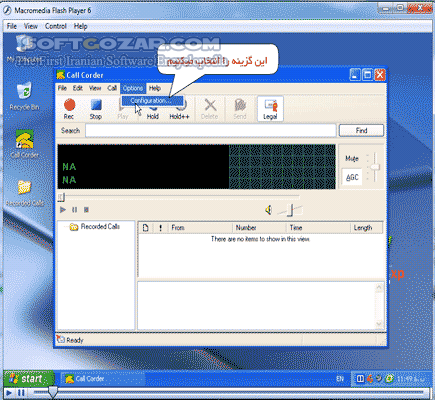This screenshot has width=435, height=400.
Task: Click the video play button at bottom
Action: coord(9,393)
